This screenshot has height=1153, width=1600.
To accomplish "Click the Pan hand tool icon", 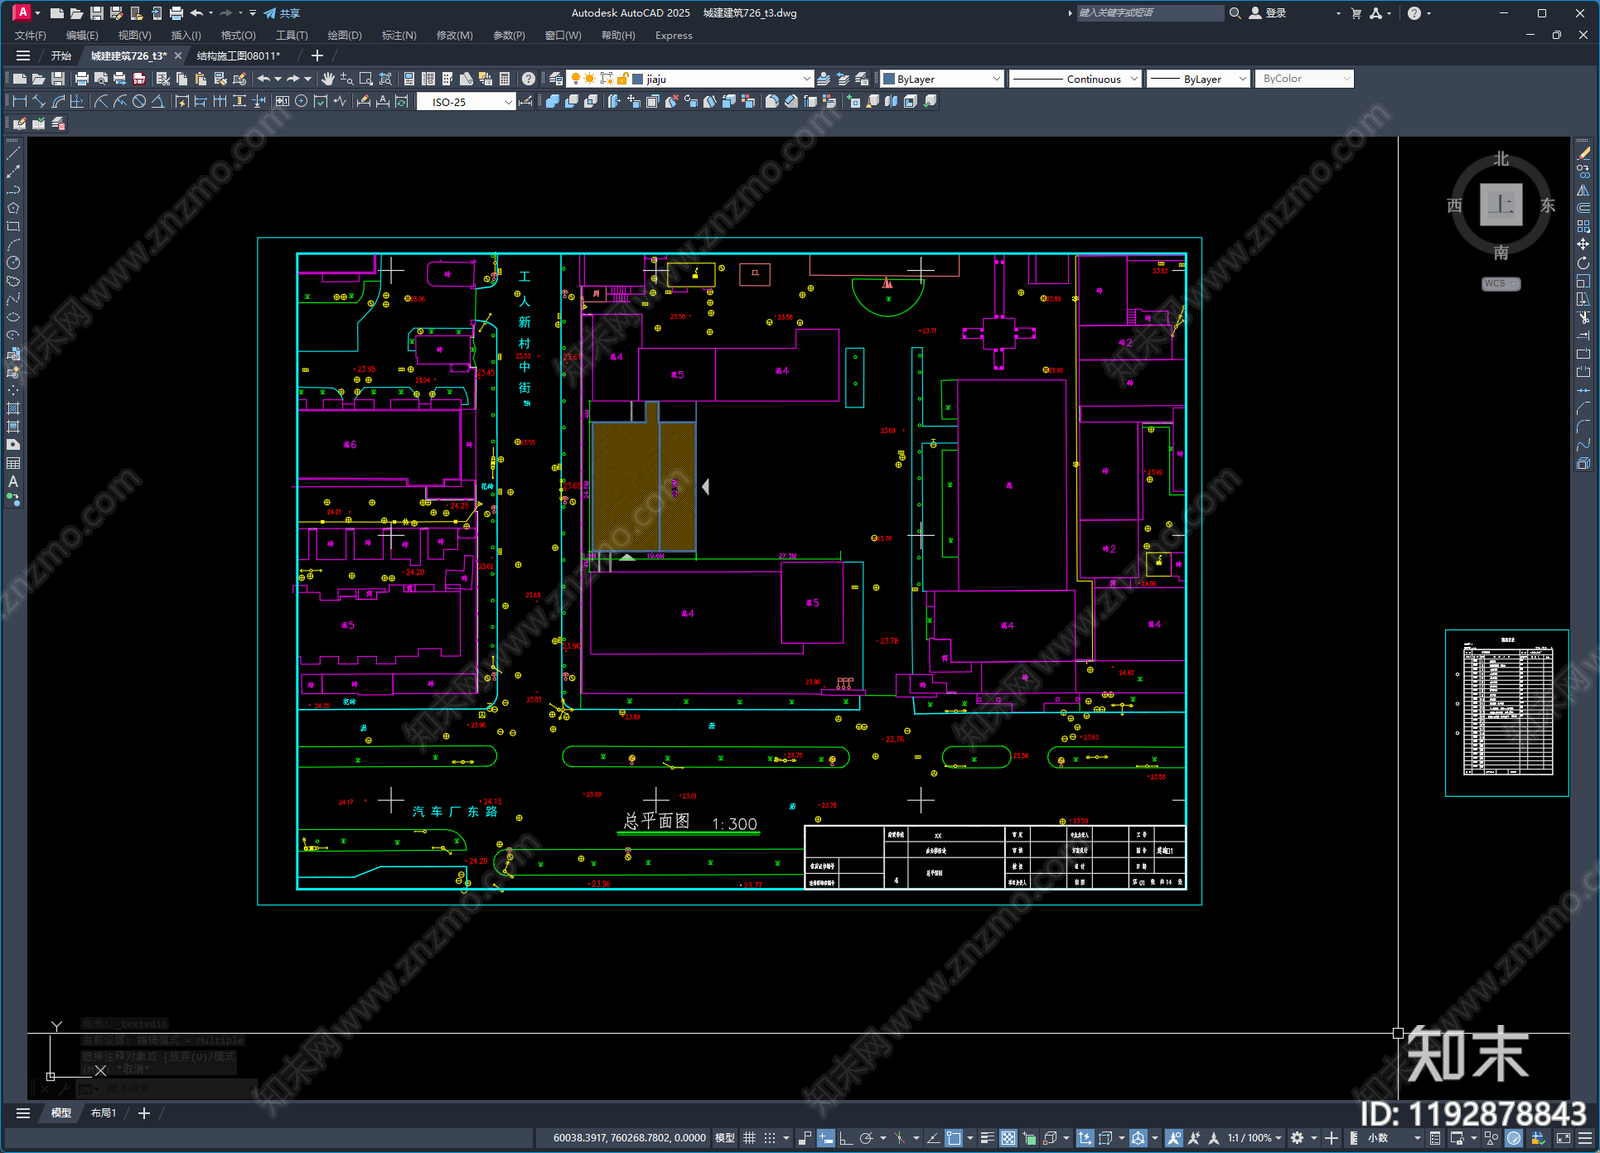I will [328, 79].
